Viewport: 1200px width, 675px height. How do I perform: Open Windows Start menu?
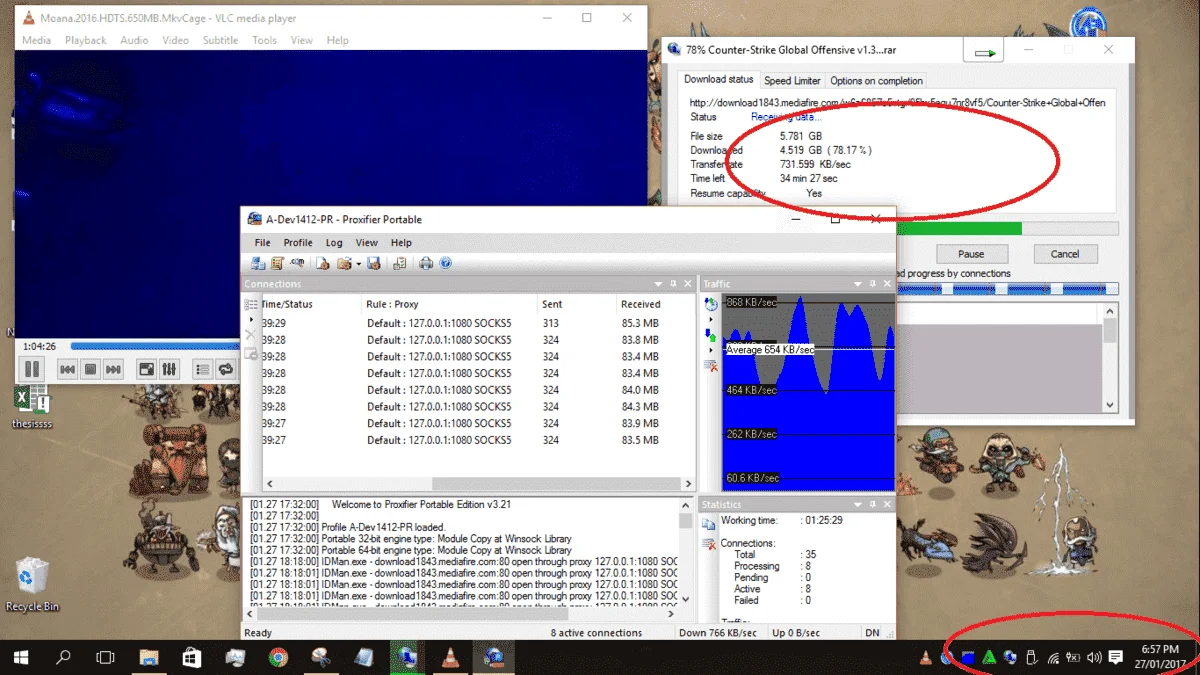click(21, 657)
